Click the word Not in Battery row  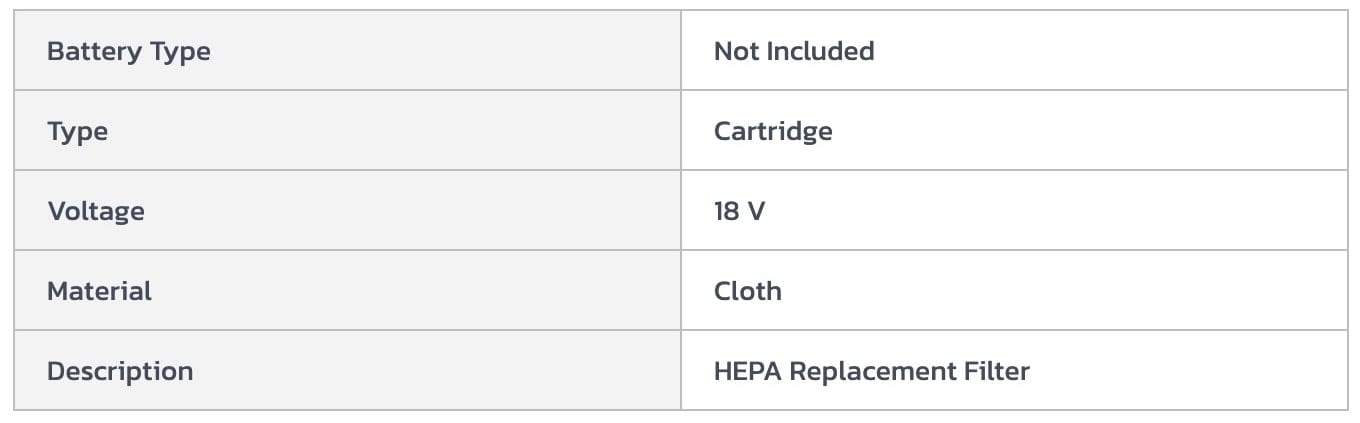pos(735,51)
